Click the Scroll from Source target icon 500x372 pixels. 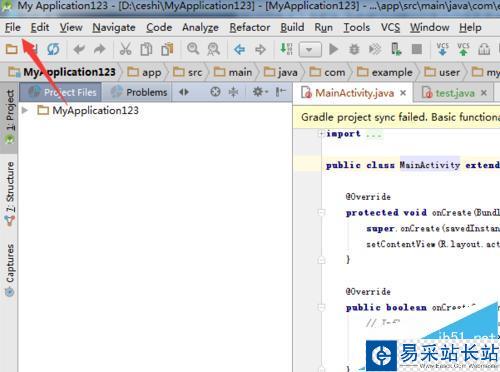(215, 92)
